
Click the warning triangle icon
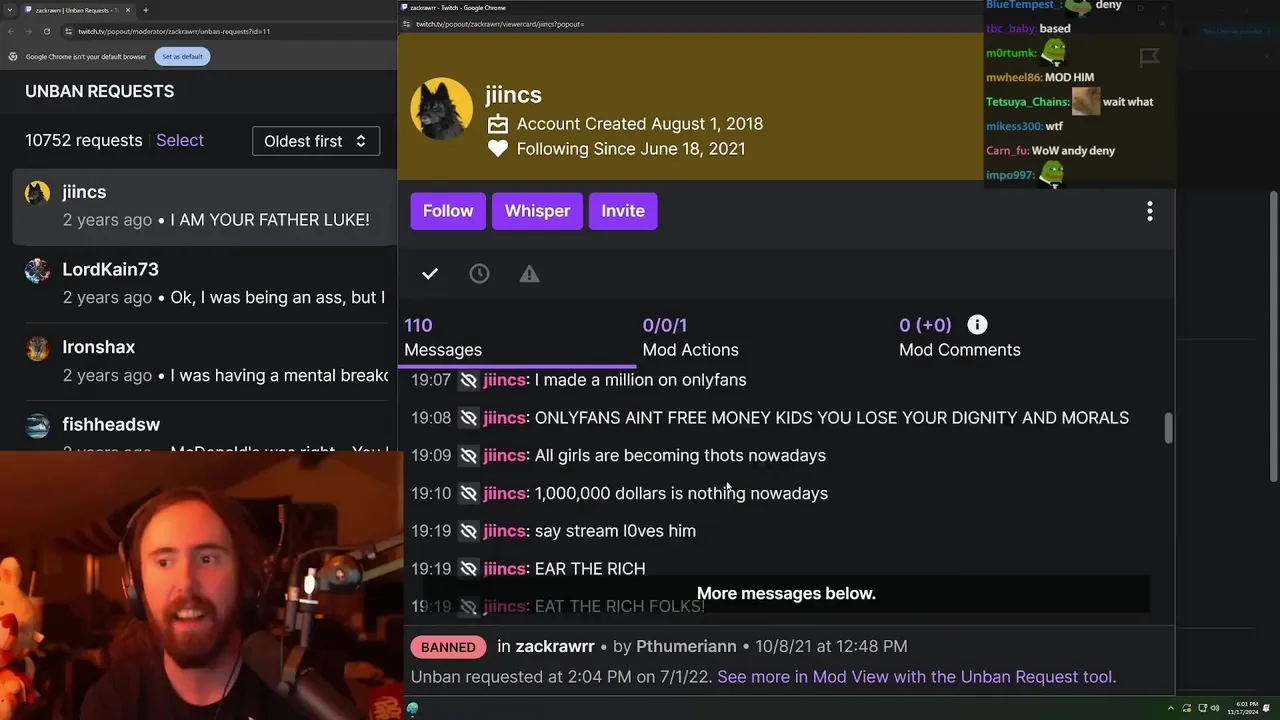coord(529,274)
